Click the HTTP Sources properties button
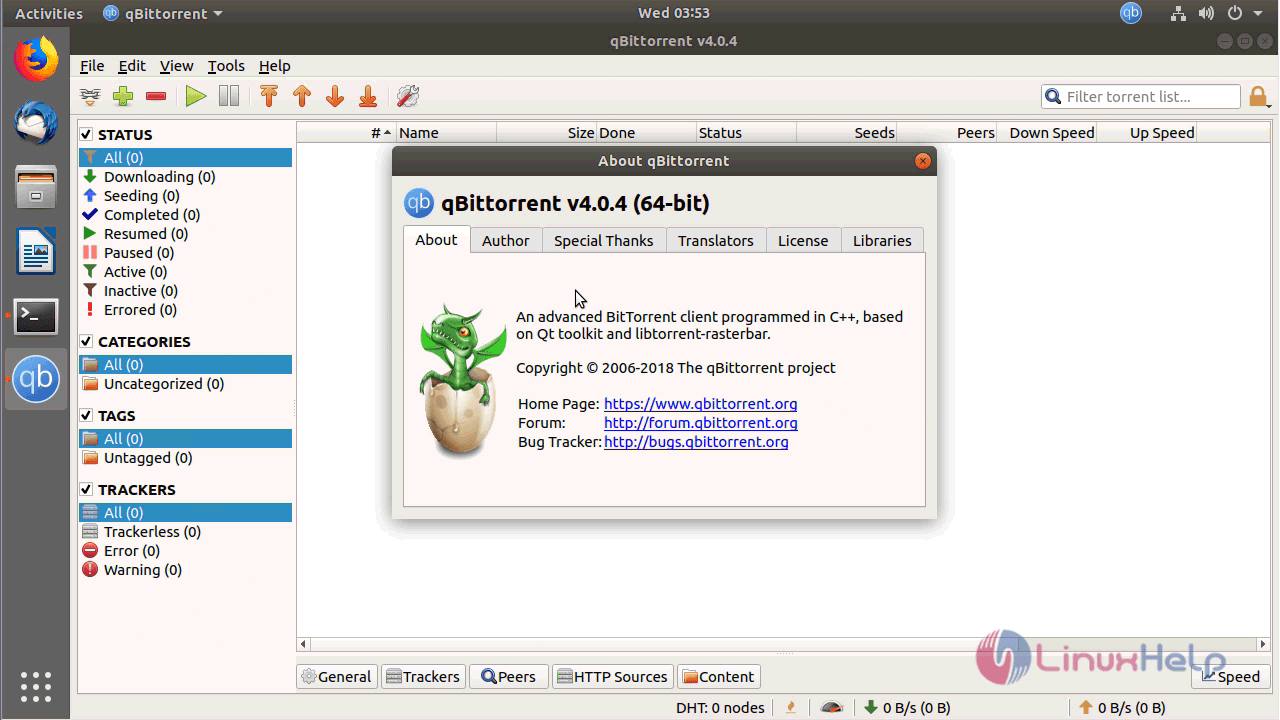Screen dimensions: 1280x720 (x=612, y=677)
